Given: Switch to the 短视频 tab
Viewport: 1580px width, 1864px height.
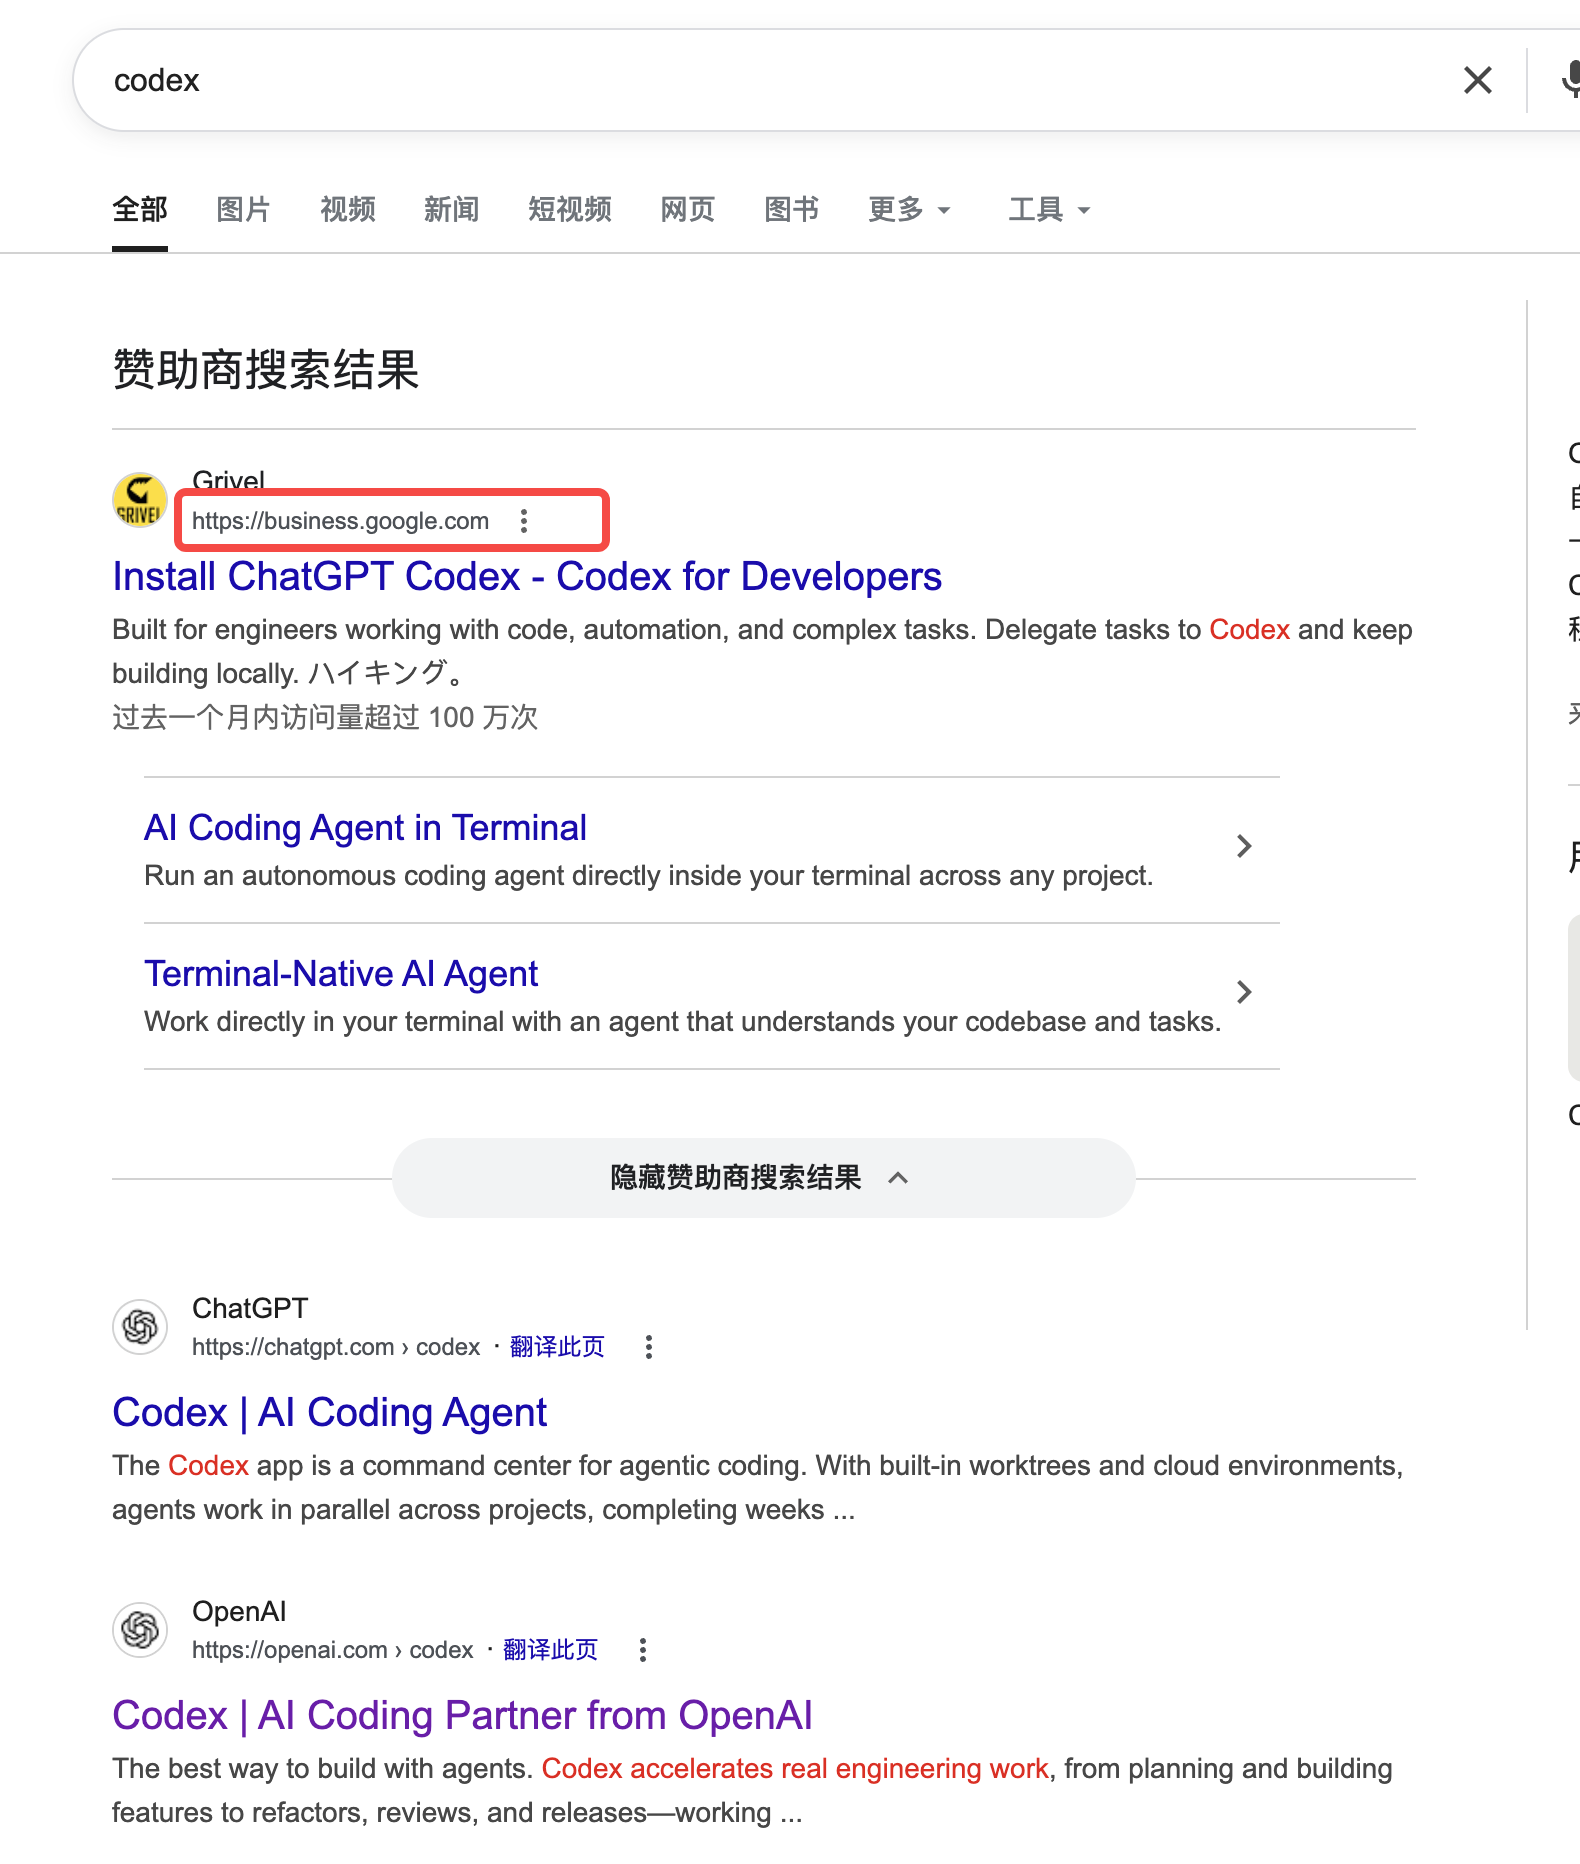Looking at the screenshot, I should (x=570, y=210).
